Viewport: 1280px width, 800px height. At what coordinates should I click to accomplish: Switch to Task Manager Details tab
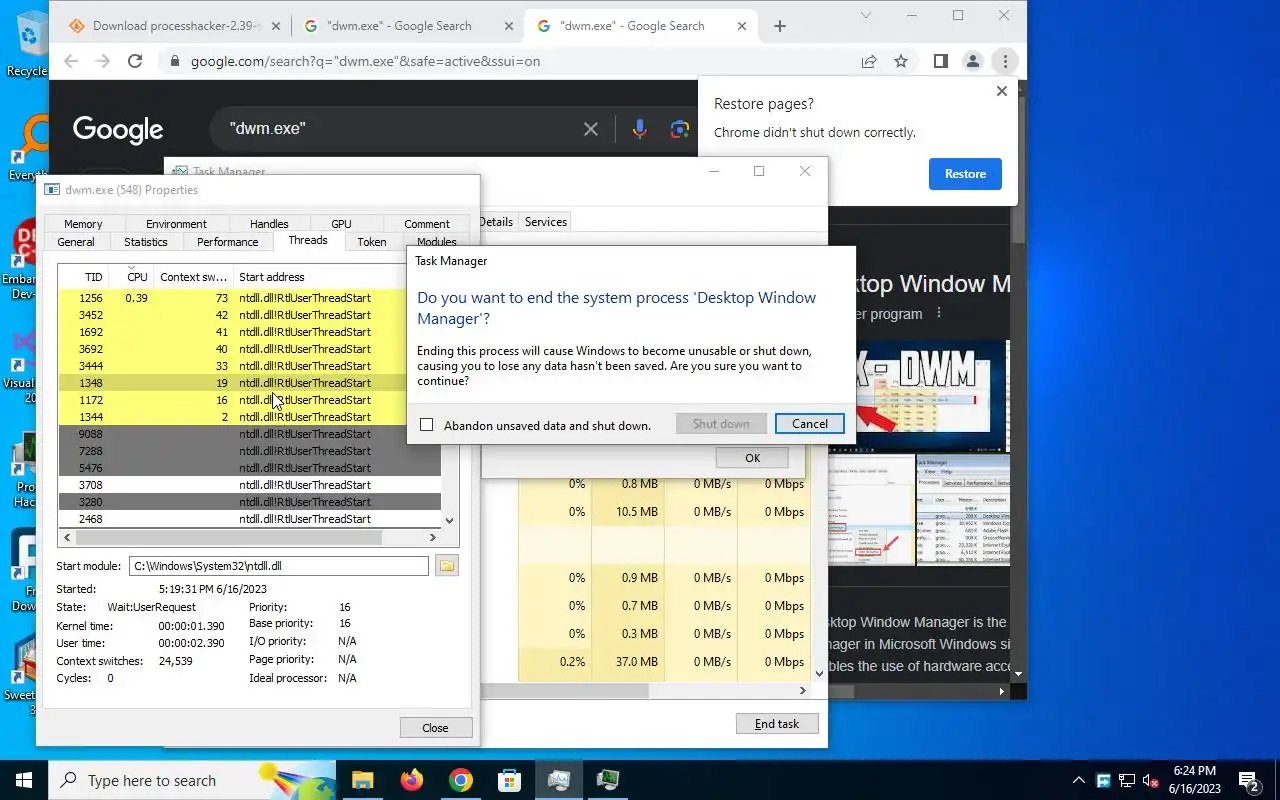pyautogui.click(x=496, y=222)
